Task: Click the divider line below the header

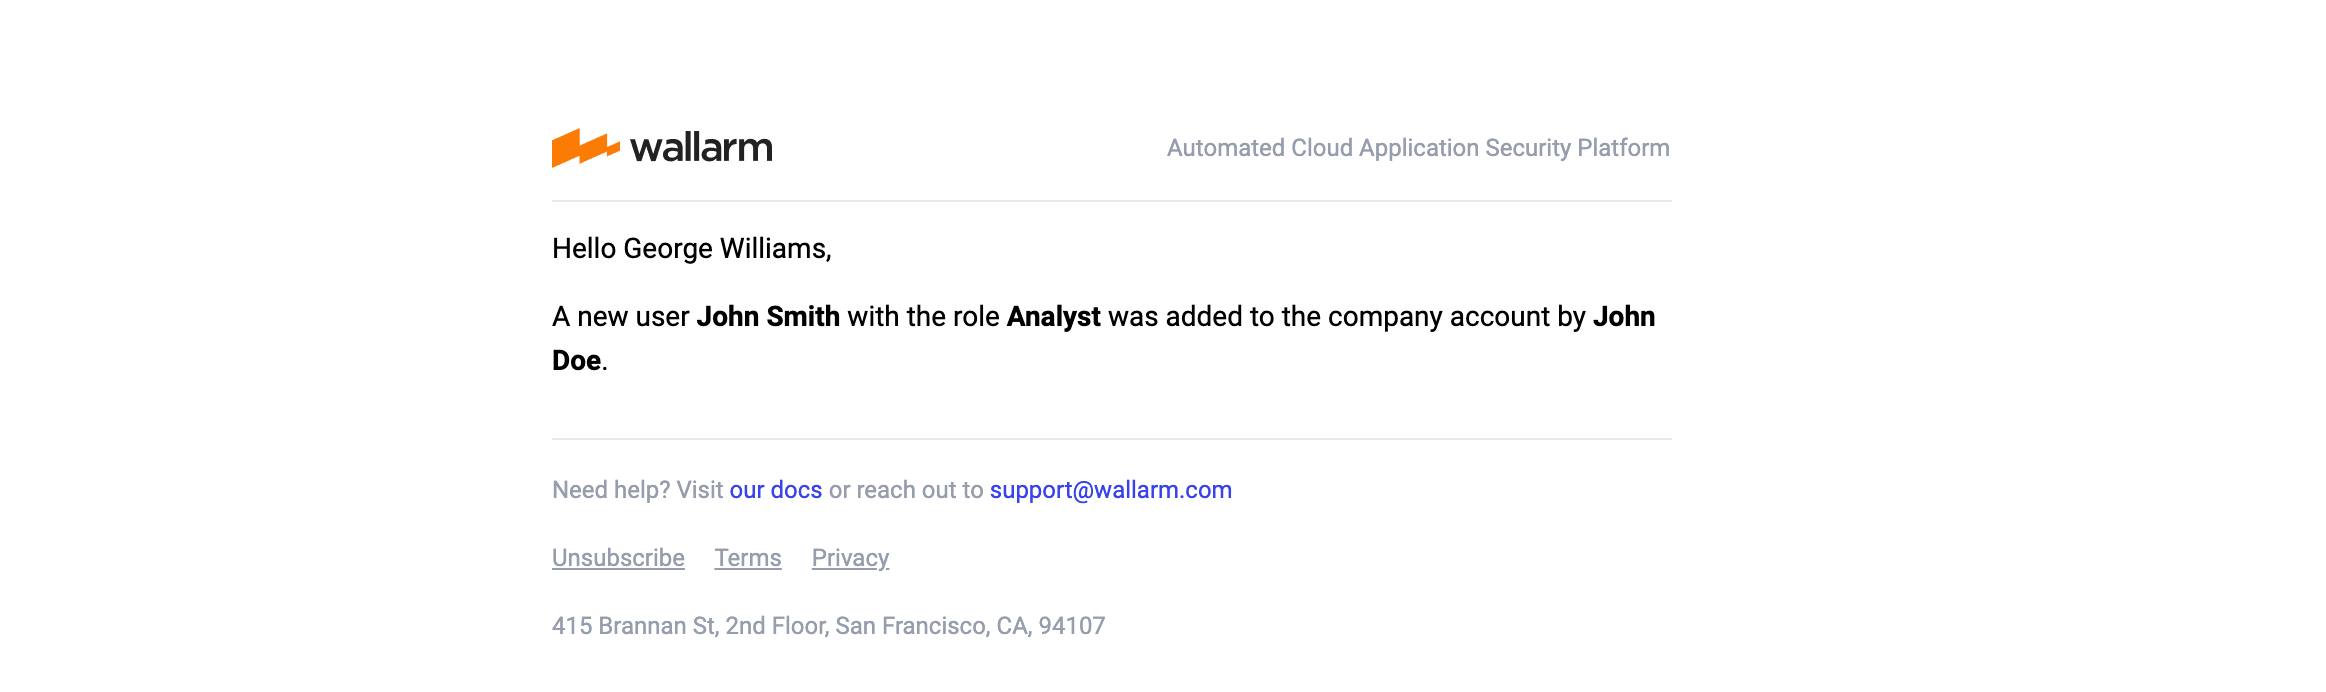Action: tap(1111, 201)
